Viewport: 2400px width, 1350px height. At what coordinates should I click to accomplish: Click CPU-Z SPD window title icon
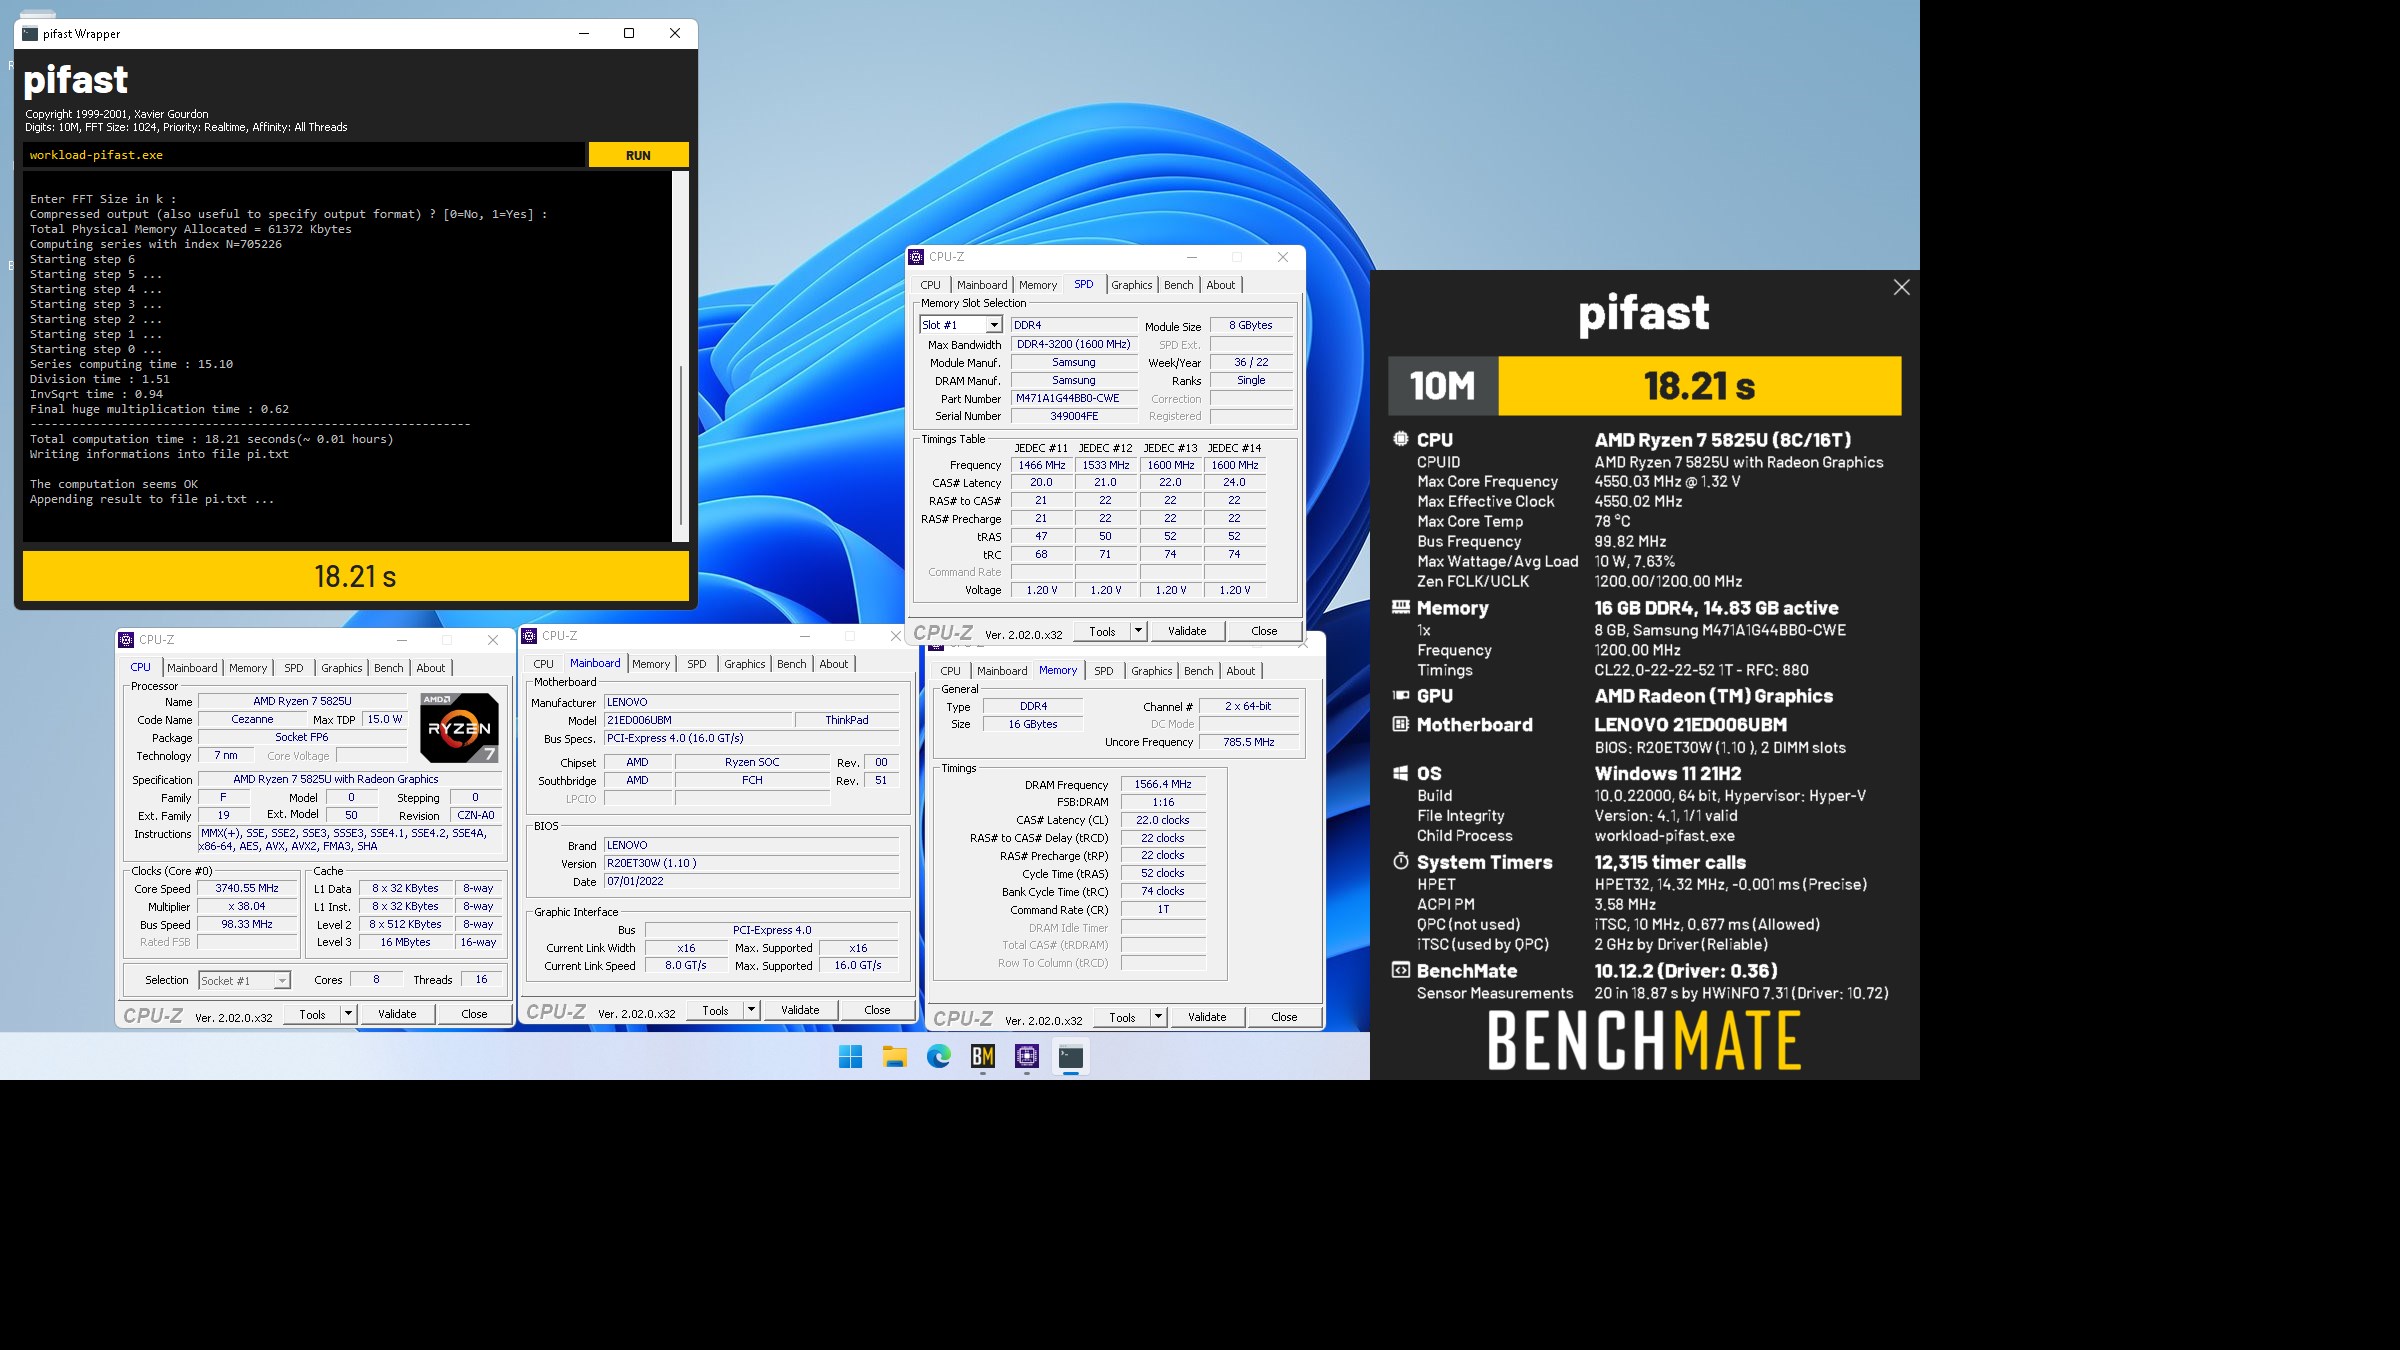coord(916,257)
